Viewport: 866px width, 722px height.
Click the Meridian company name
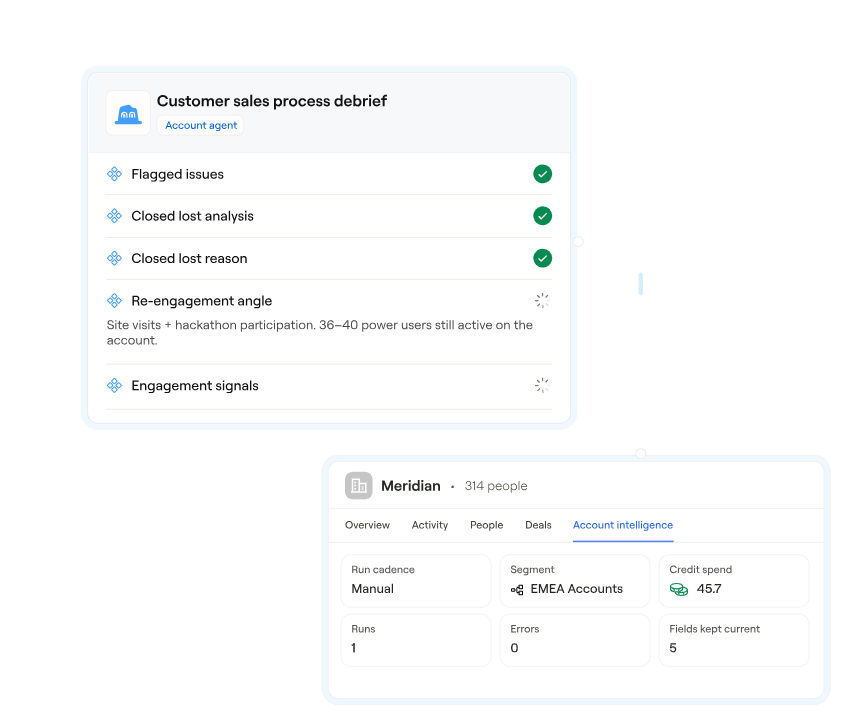(x=411, y=486)
